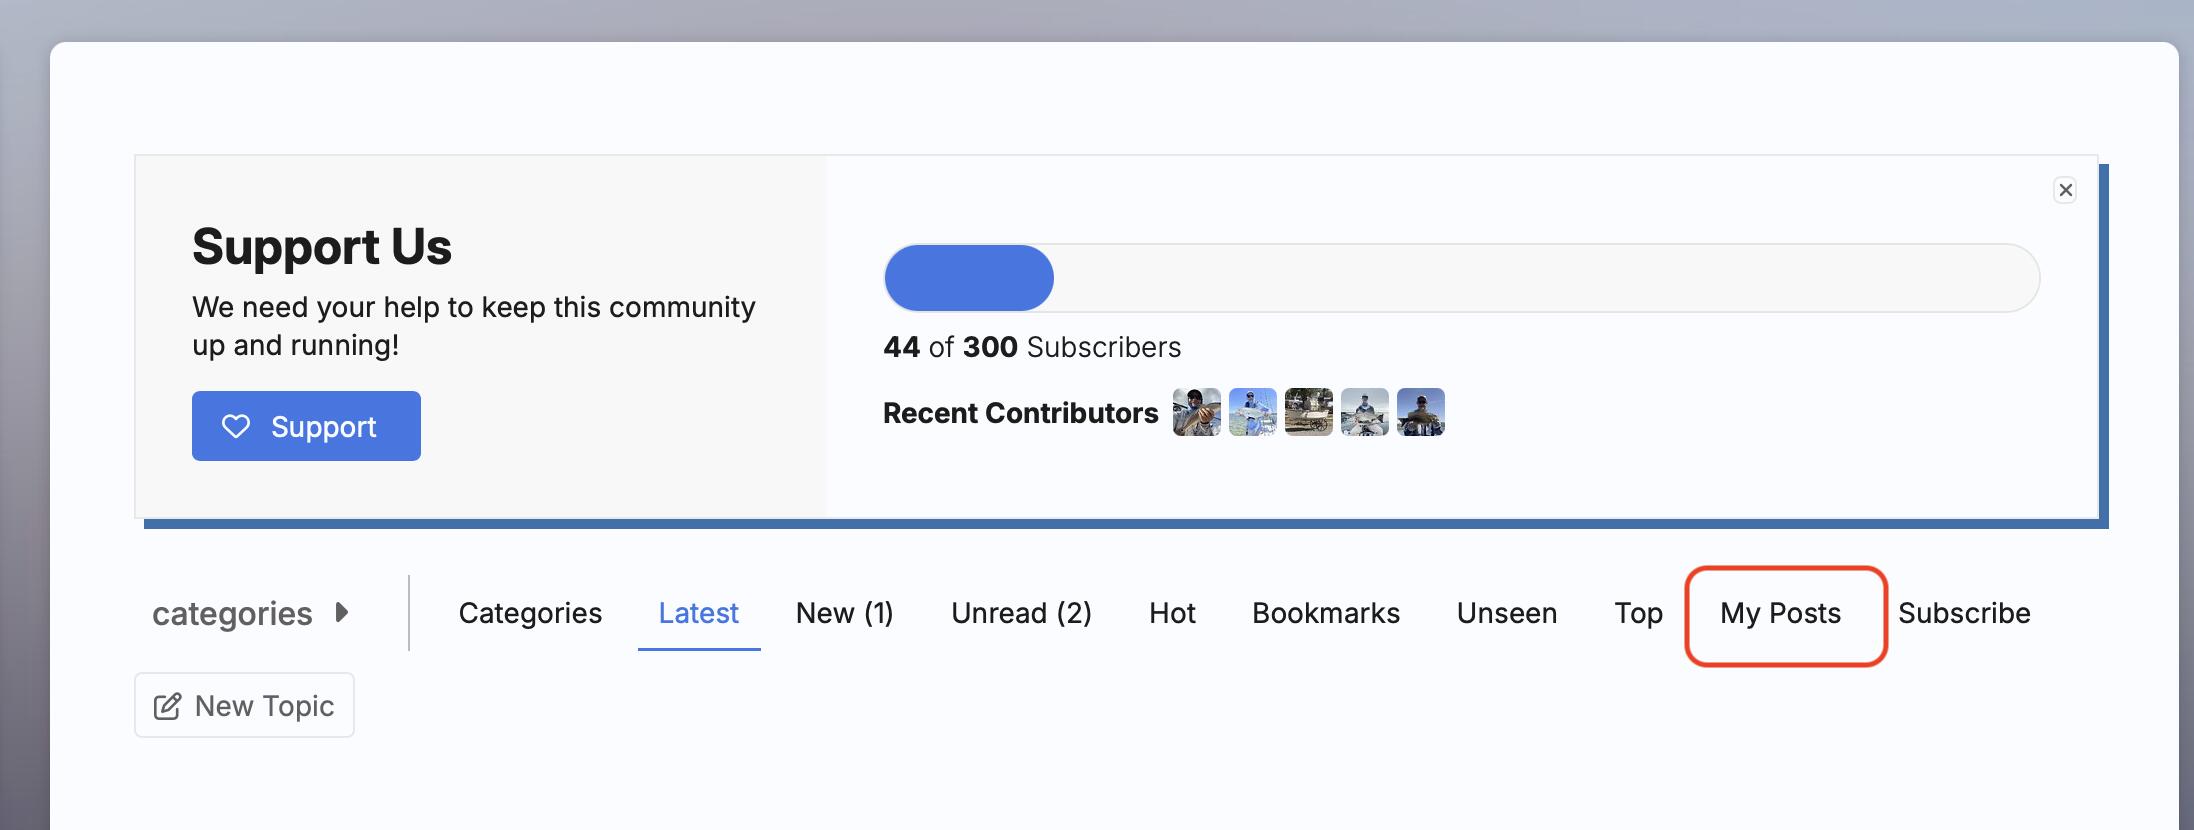Expand the categories dropdown arrow
Screen dimensions: 2194x830
[x=342, y=612]
